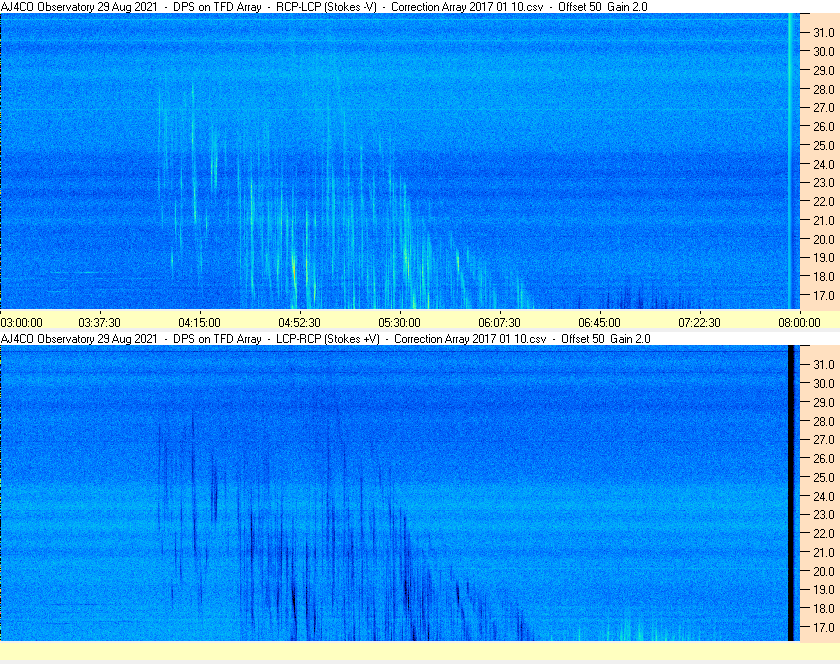Click the 07:22:30 time axis label
The image size is (840, 664).
[x=699, y=323]
